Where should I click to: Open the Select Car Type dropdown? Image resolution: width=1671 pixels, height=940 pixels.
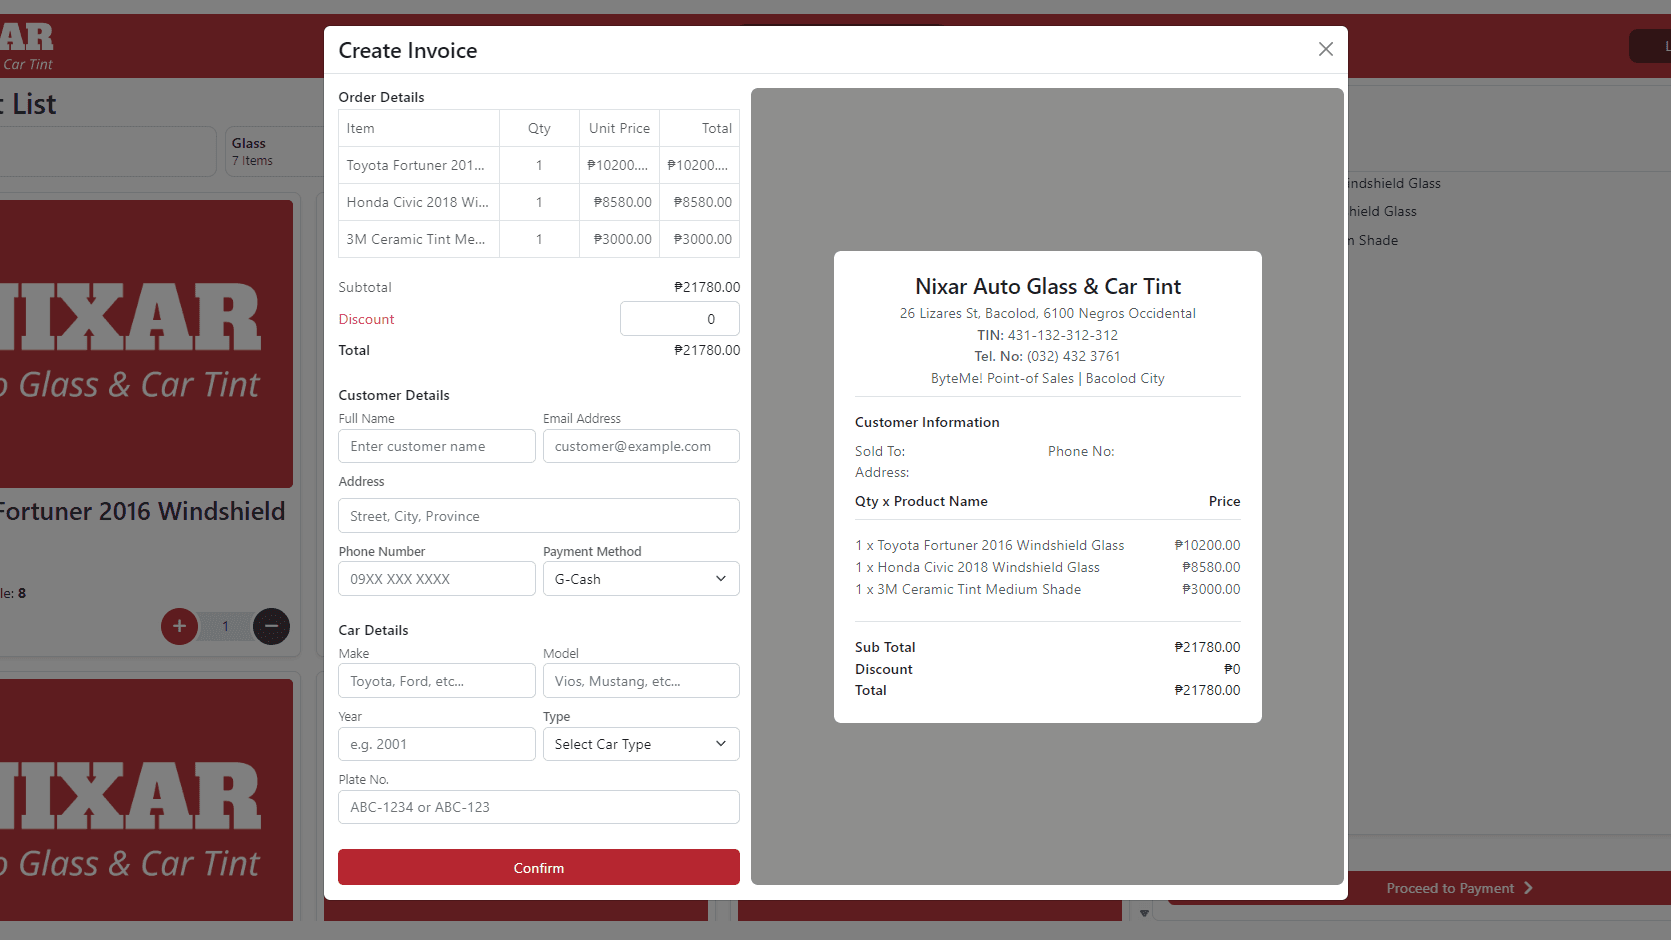point(640,744)
